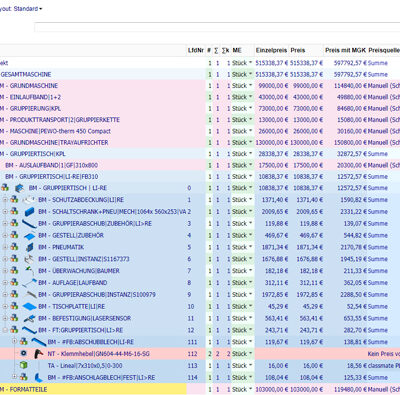This screenshot has width=400, height=395.
Task: Click the Σk column header
Action: pos(226,50)
